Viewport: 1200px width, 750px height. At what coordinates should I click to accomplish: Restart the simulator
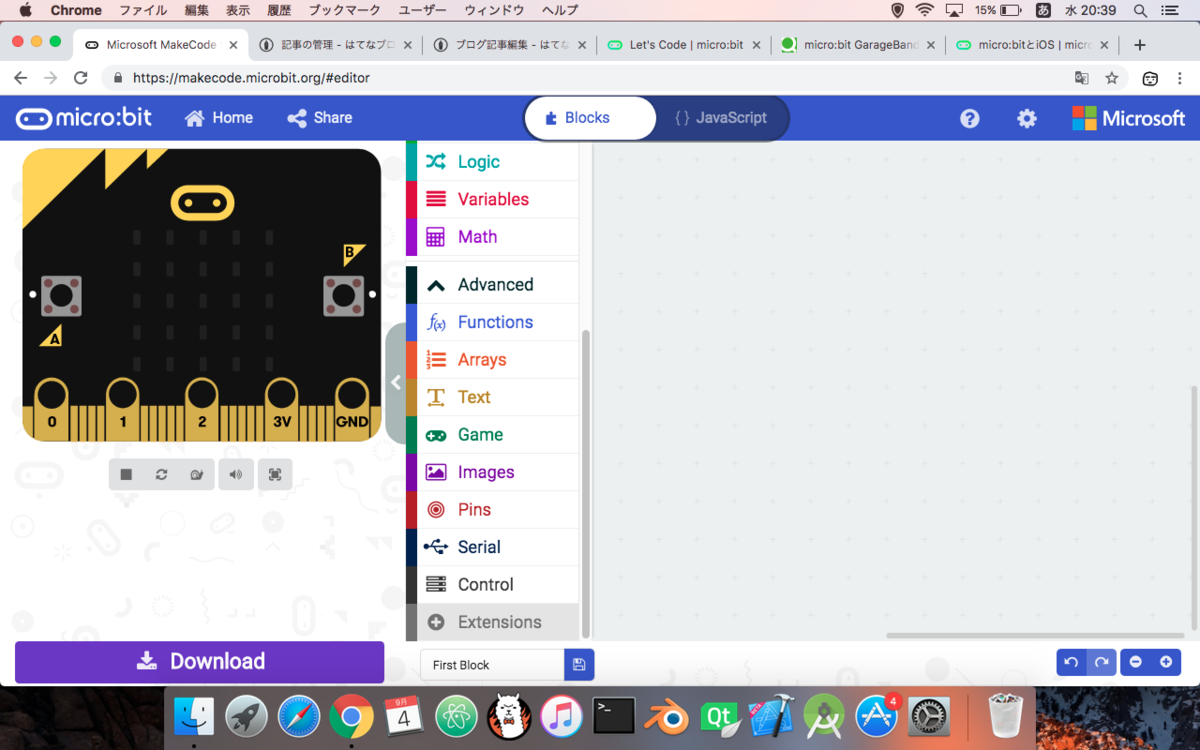[162, 474]
